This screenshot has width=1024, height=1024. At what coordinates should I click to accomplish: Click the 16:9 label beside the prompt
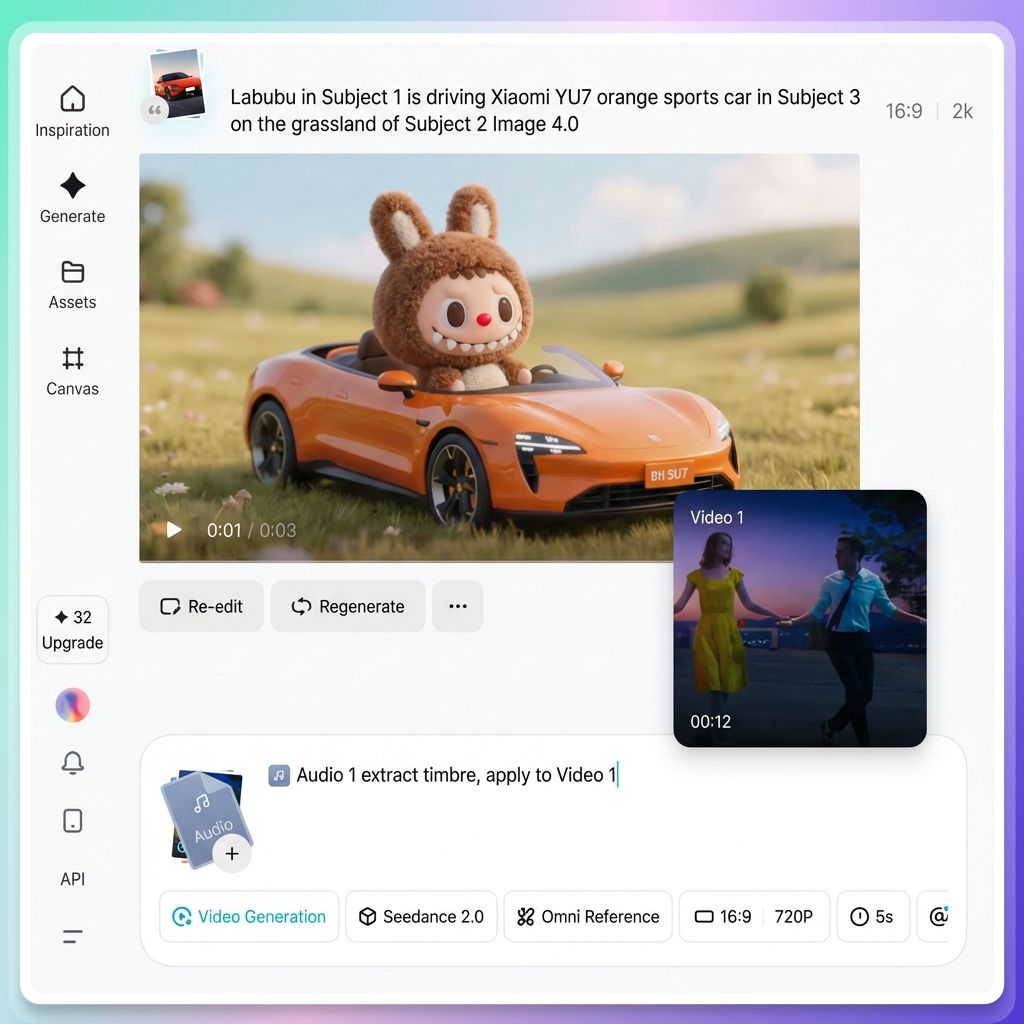pos(904,111)
